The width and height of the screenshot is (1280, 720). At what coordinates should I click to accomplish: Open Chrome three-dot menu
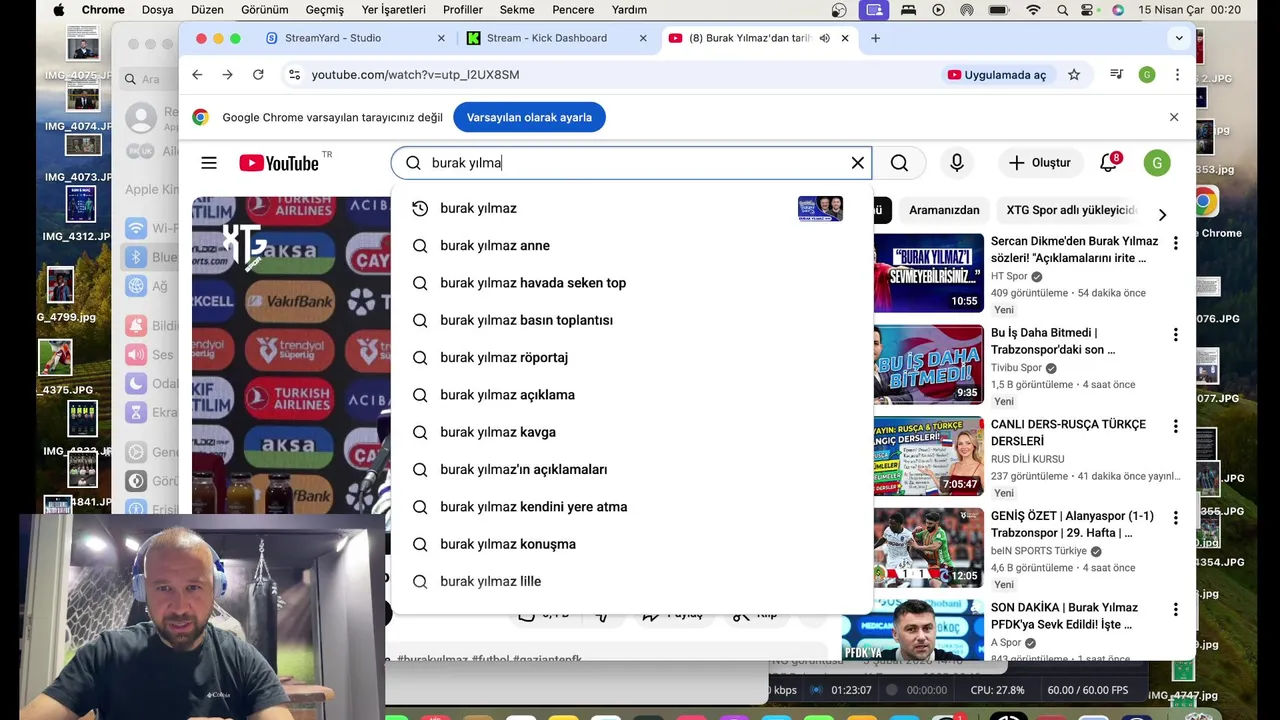pyautogui.click(x=1177, y=75)
